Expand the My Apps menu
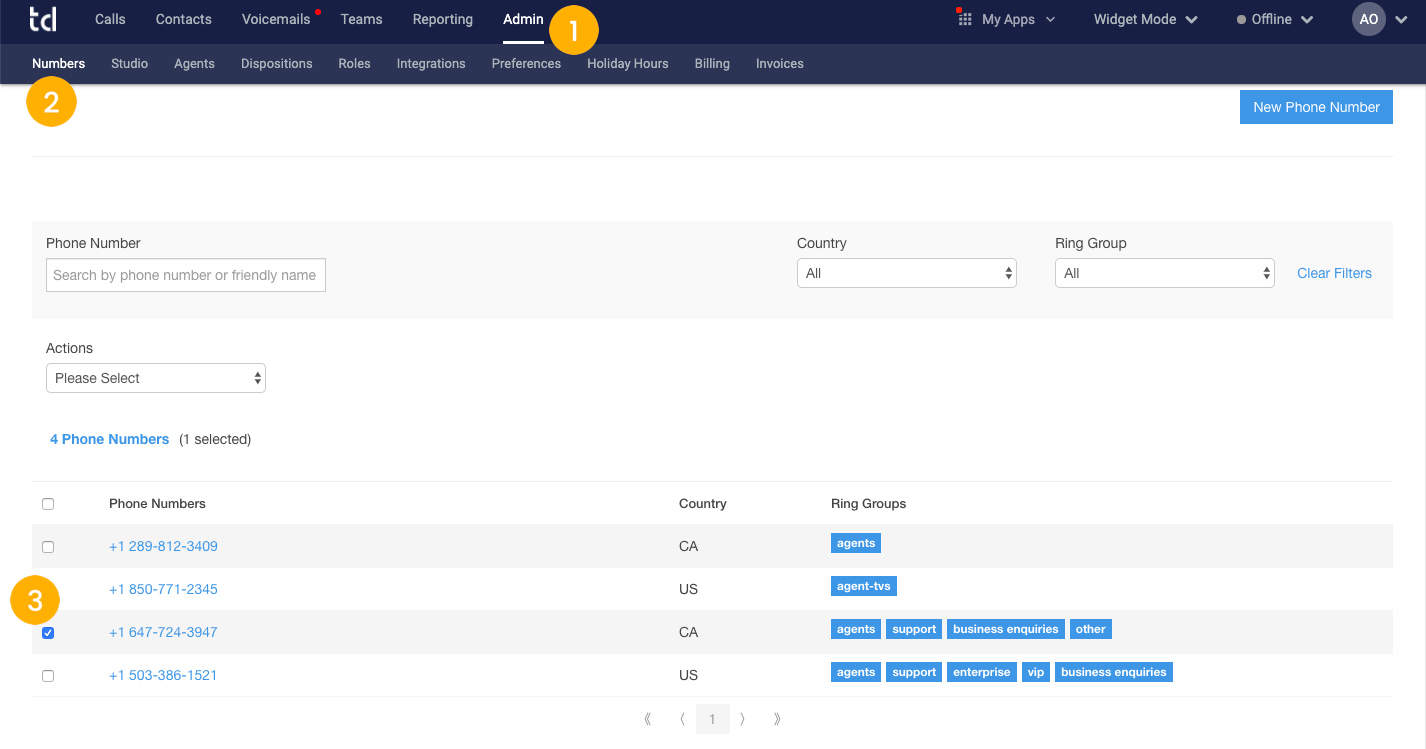The height and width of the screenshot is (749, 1426). 1018,19
